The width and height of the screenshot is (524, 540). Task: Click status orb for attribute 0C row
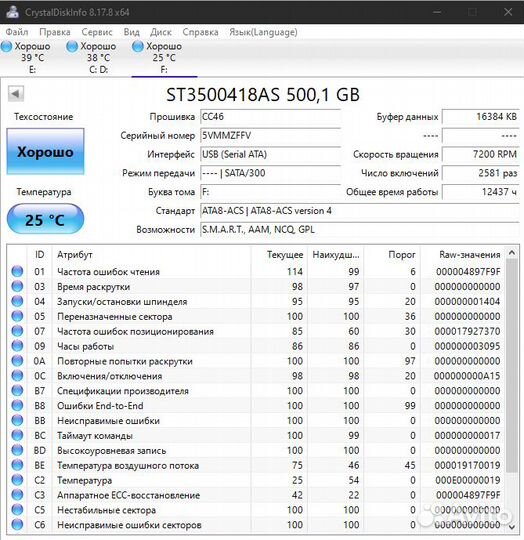17,376
